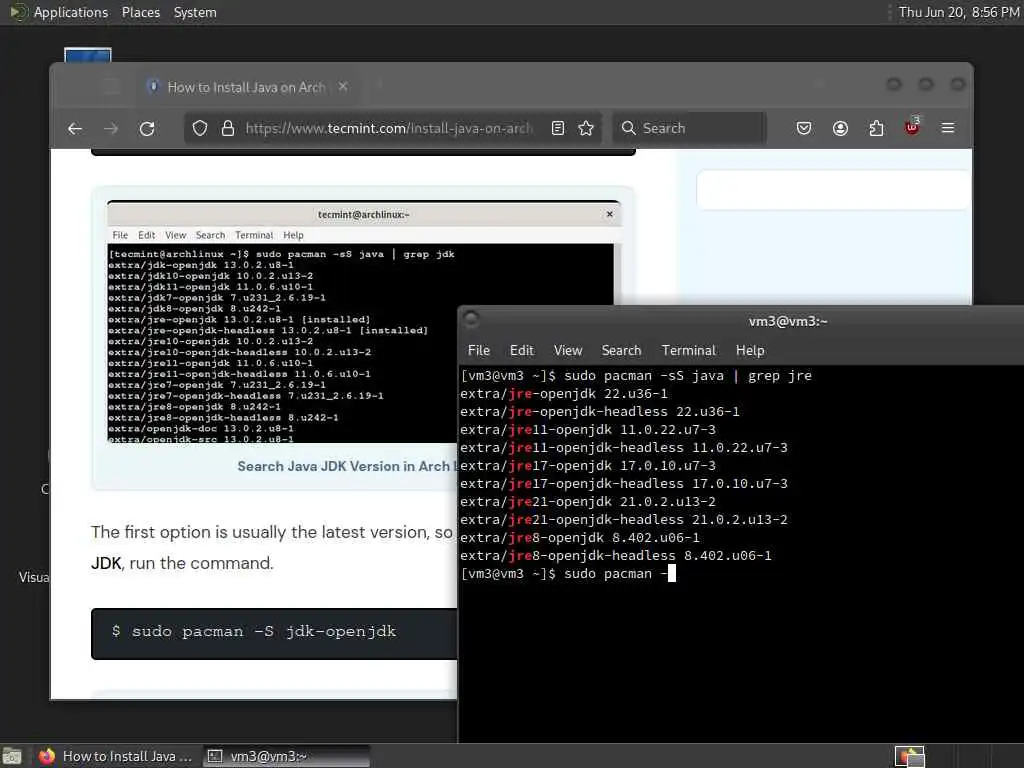This screenshot has width=1024, height=768.
Task: Click the Firefox URL address field
Action: pyautogui.click(x=389, y=128)
